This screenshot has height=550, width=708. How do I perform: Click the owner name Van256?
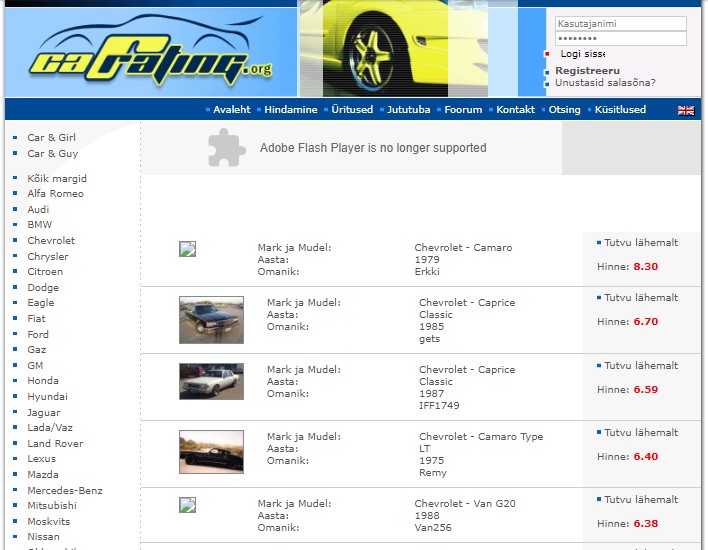click(433, 527)
